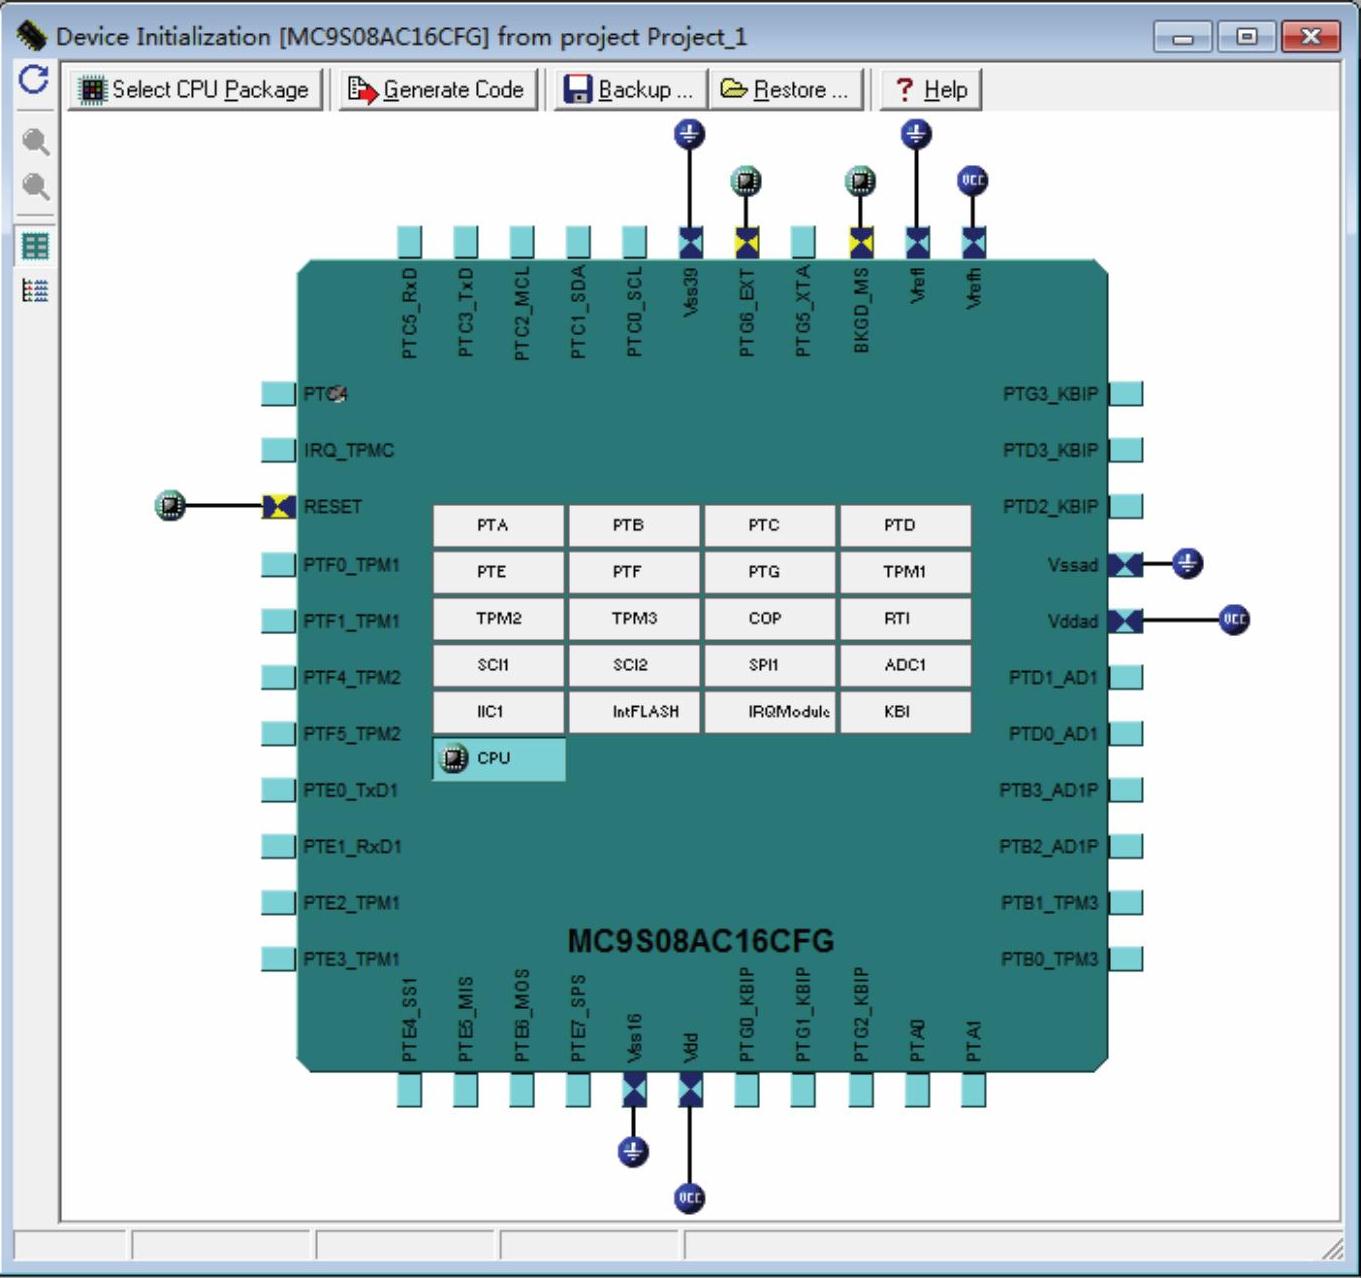The width and height of the screenshot is (1361, 1278).
Task: Click the refresh icon in the top-left corner
Action: point(34,80)
